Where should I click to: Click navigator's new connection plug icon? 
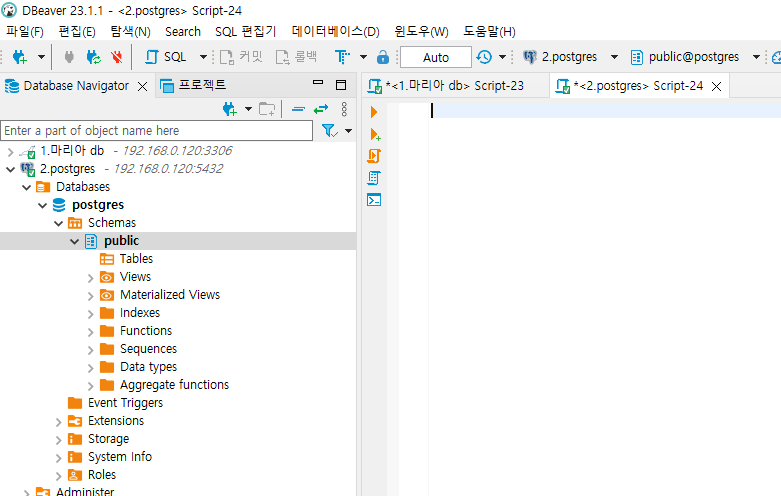(x=230, y=109)
